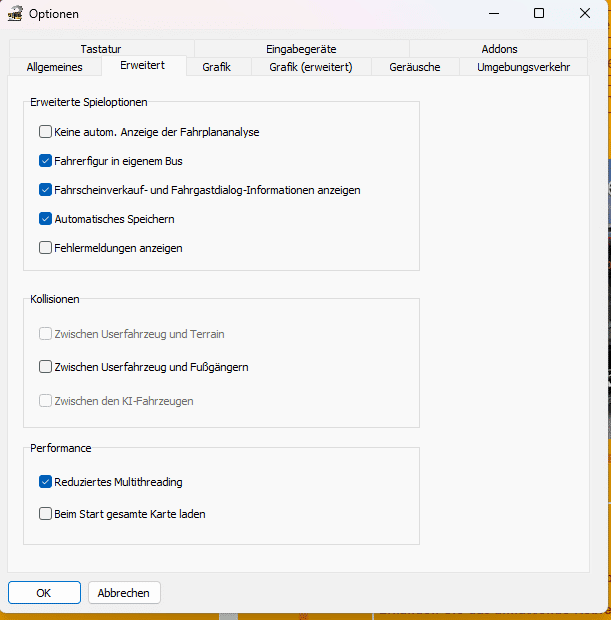Toggle Fahrscheinverkauf- und Fahrgastdialog-Informationen anzeigen
Viewport: 611px width, 620px height.
(x=46, y=189)
